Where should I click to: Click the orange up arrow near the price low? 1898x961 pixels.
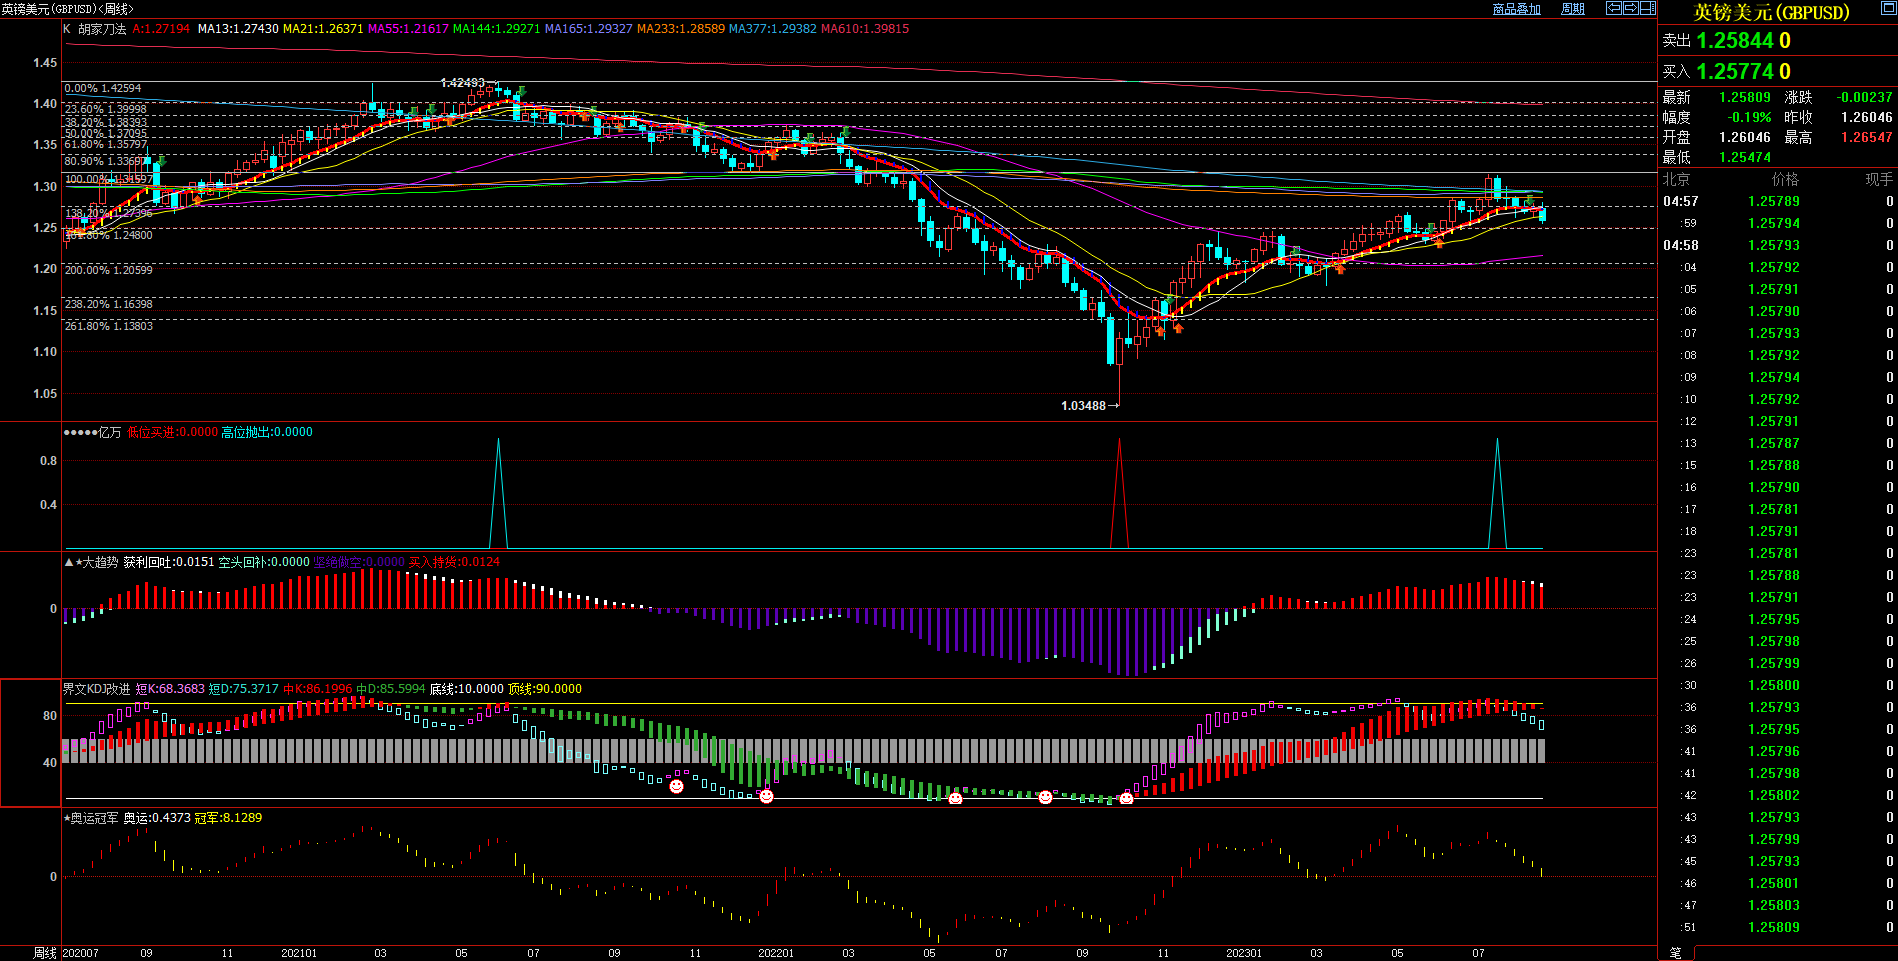point(1178,328)
